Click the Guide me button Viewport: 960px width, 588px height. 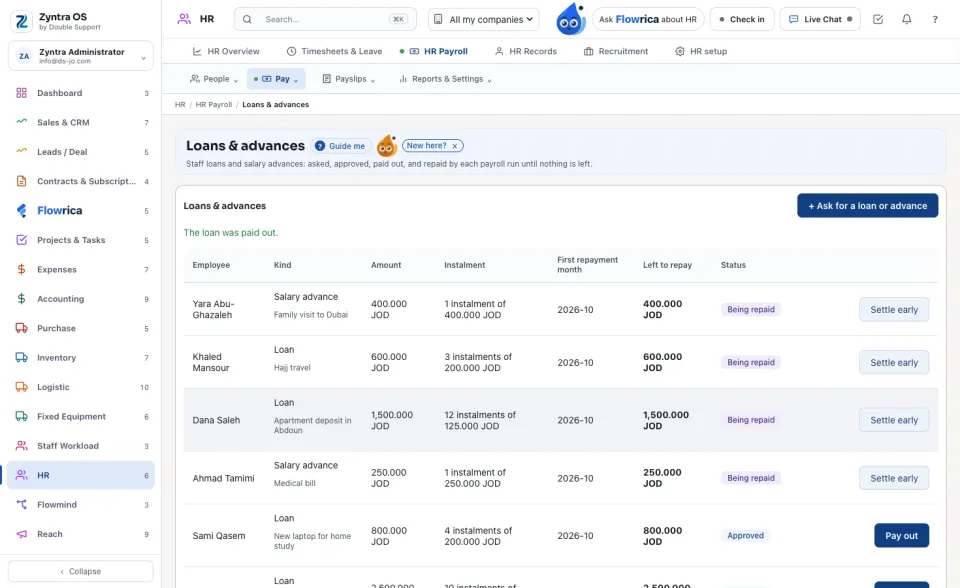(340, 146)
